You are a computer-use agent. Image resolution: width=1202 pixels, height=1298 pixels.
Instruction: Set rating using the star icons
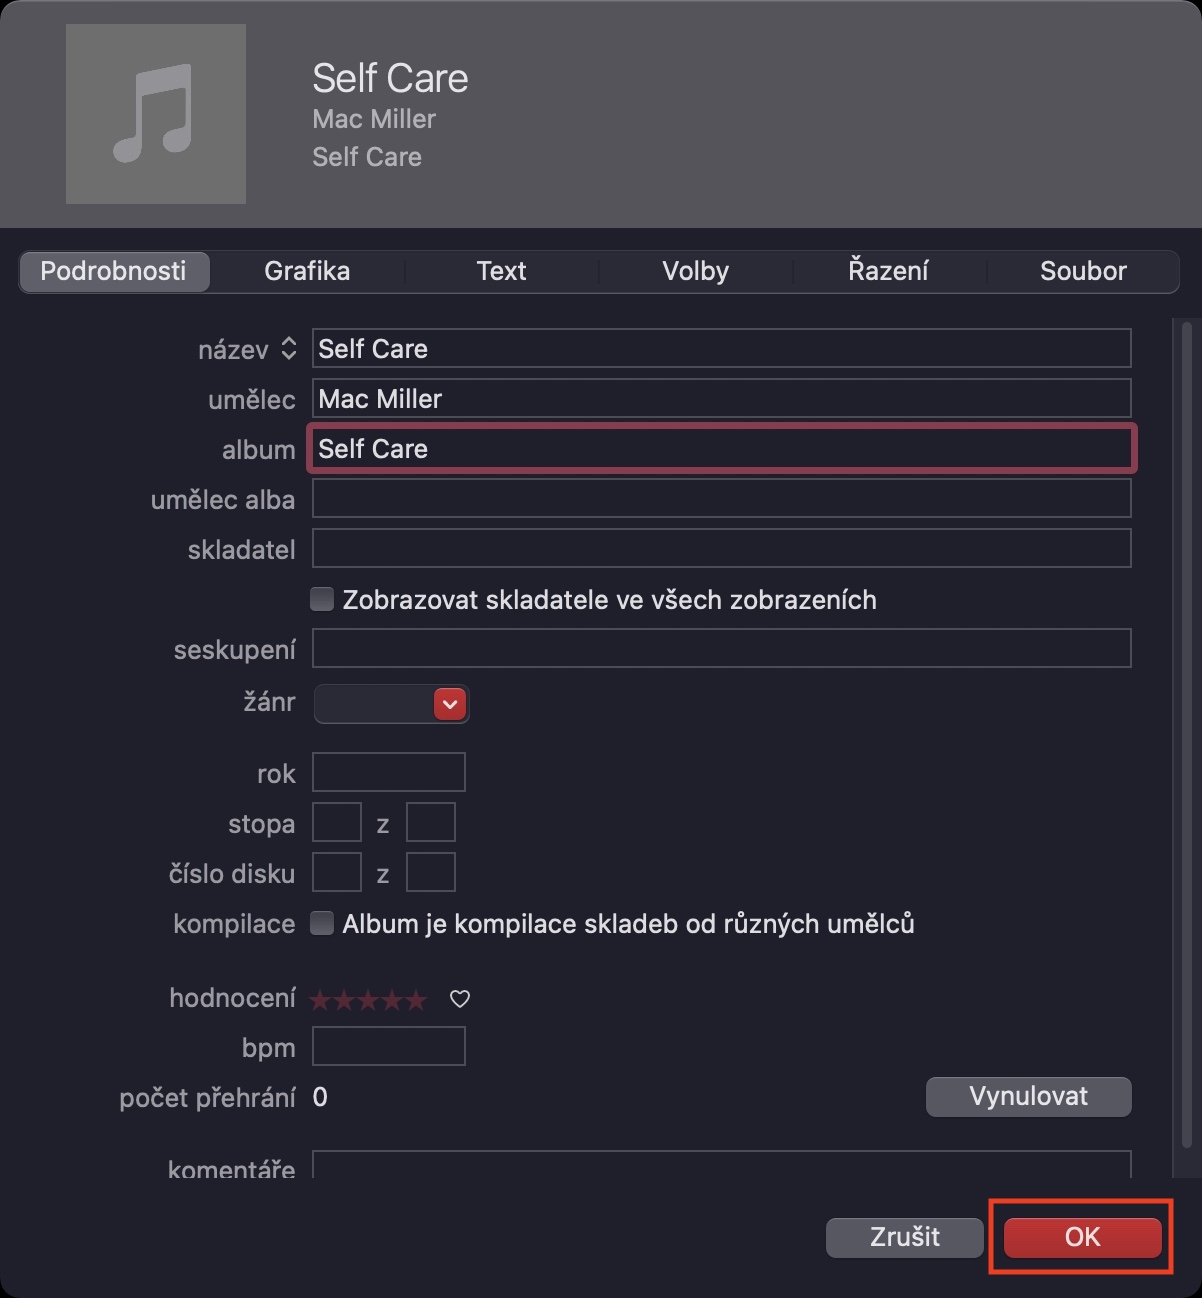[368, 999]
